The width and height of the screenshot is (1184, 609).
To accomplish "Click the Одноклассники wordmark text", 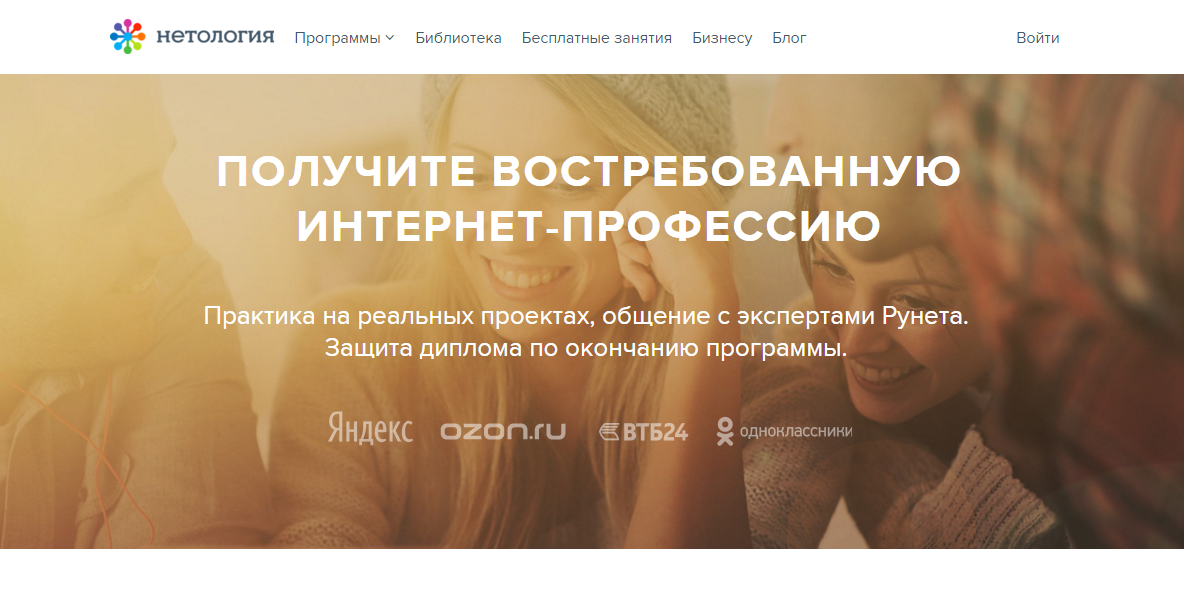I will 796,431.
